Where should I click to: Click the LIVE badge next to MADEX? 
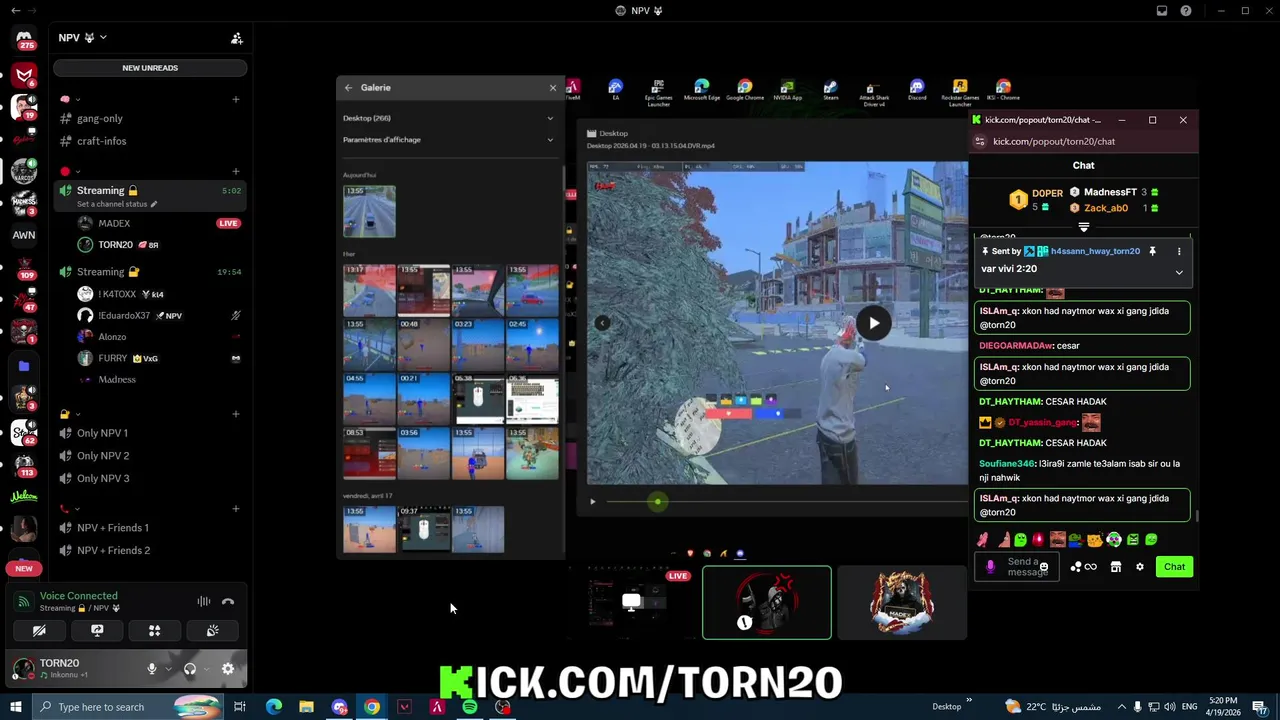(x=229, y=223)
